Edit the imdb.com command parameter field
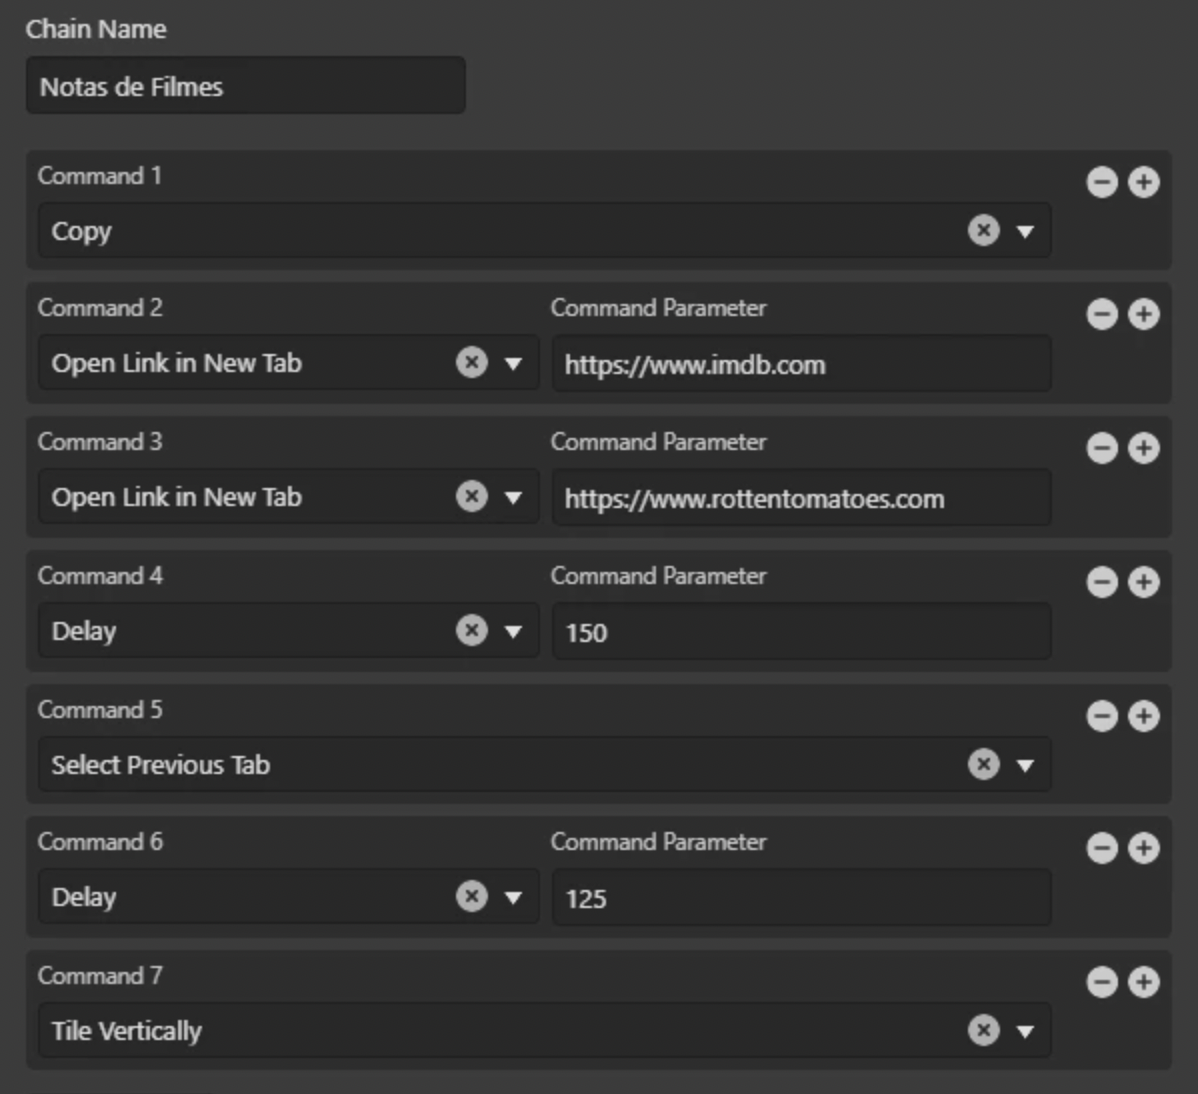1198x1094 pixels. click(x=801, y=364)
